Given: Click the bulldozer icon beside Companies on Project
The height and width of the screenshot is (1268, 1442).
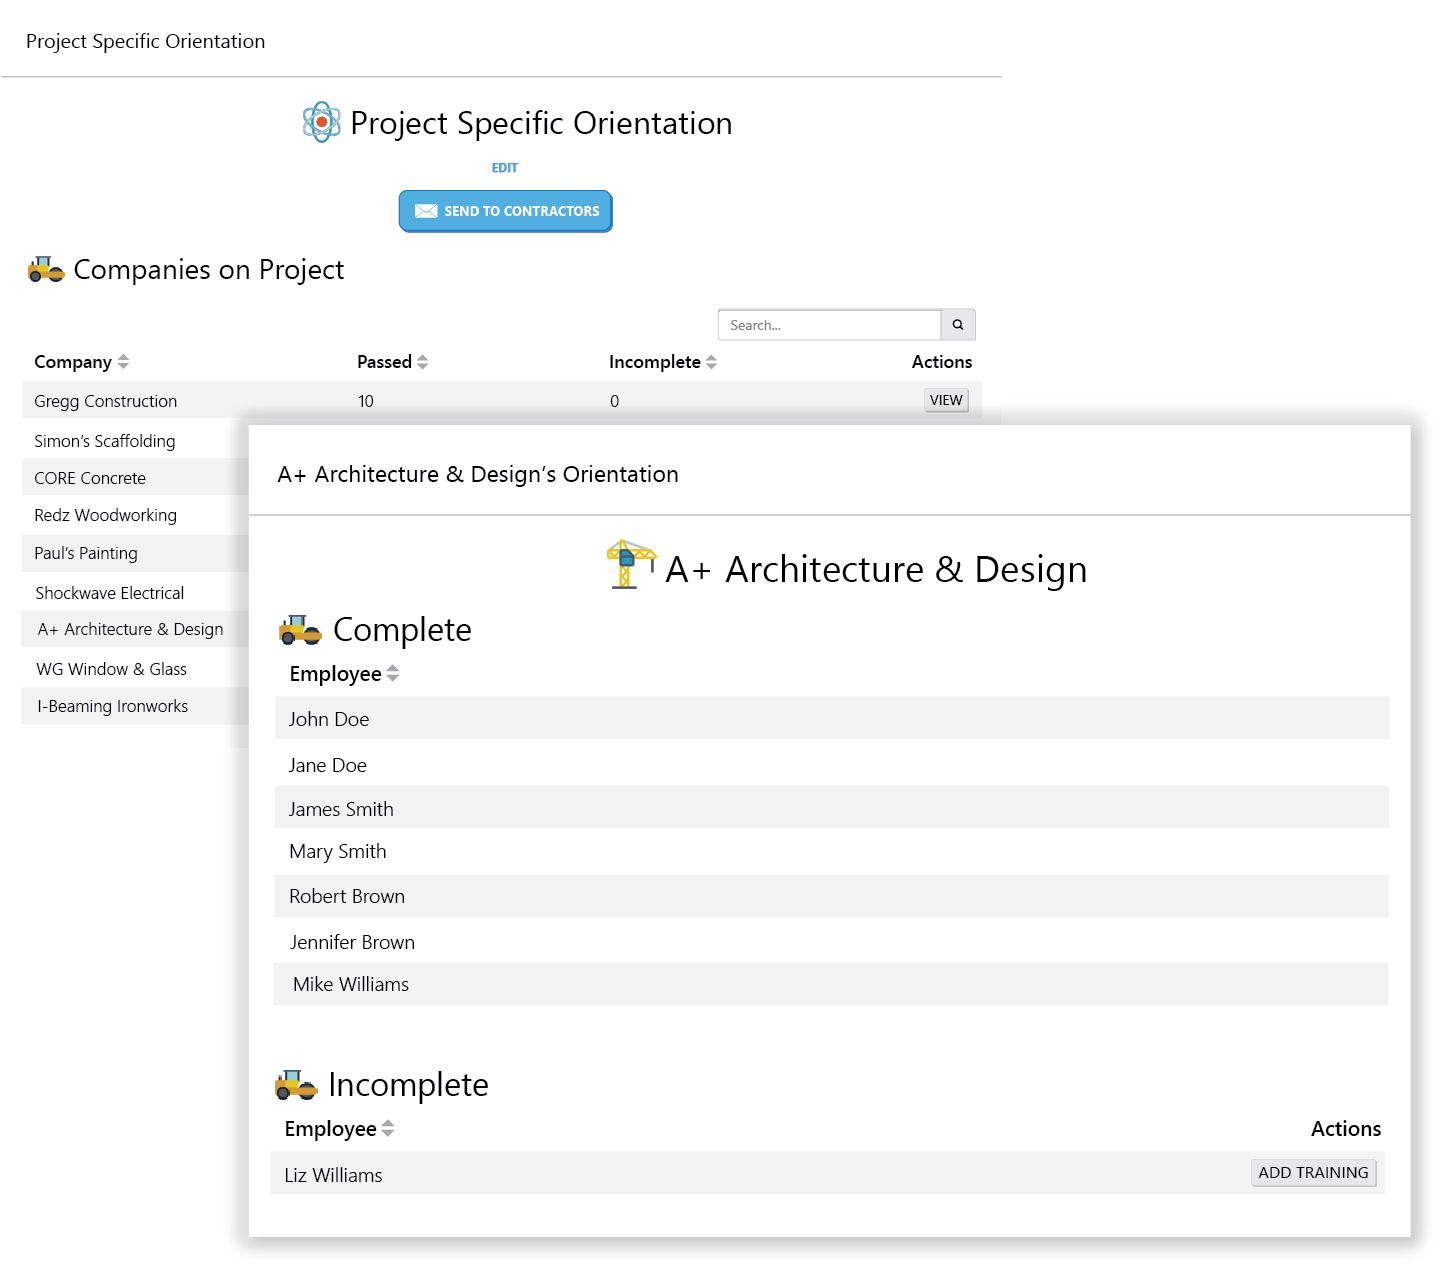Looking at the screenshot, I should pyautogui.click(x=46, y=270).
